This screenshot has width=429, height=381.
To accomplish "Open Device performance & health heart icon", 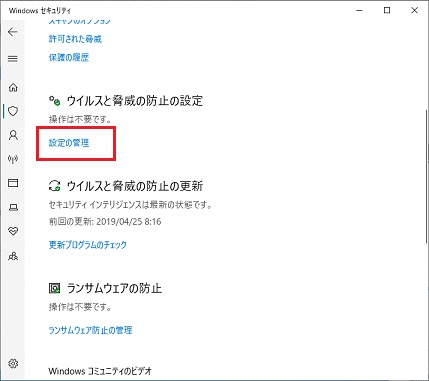I will tap(13, 231).
